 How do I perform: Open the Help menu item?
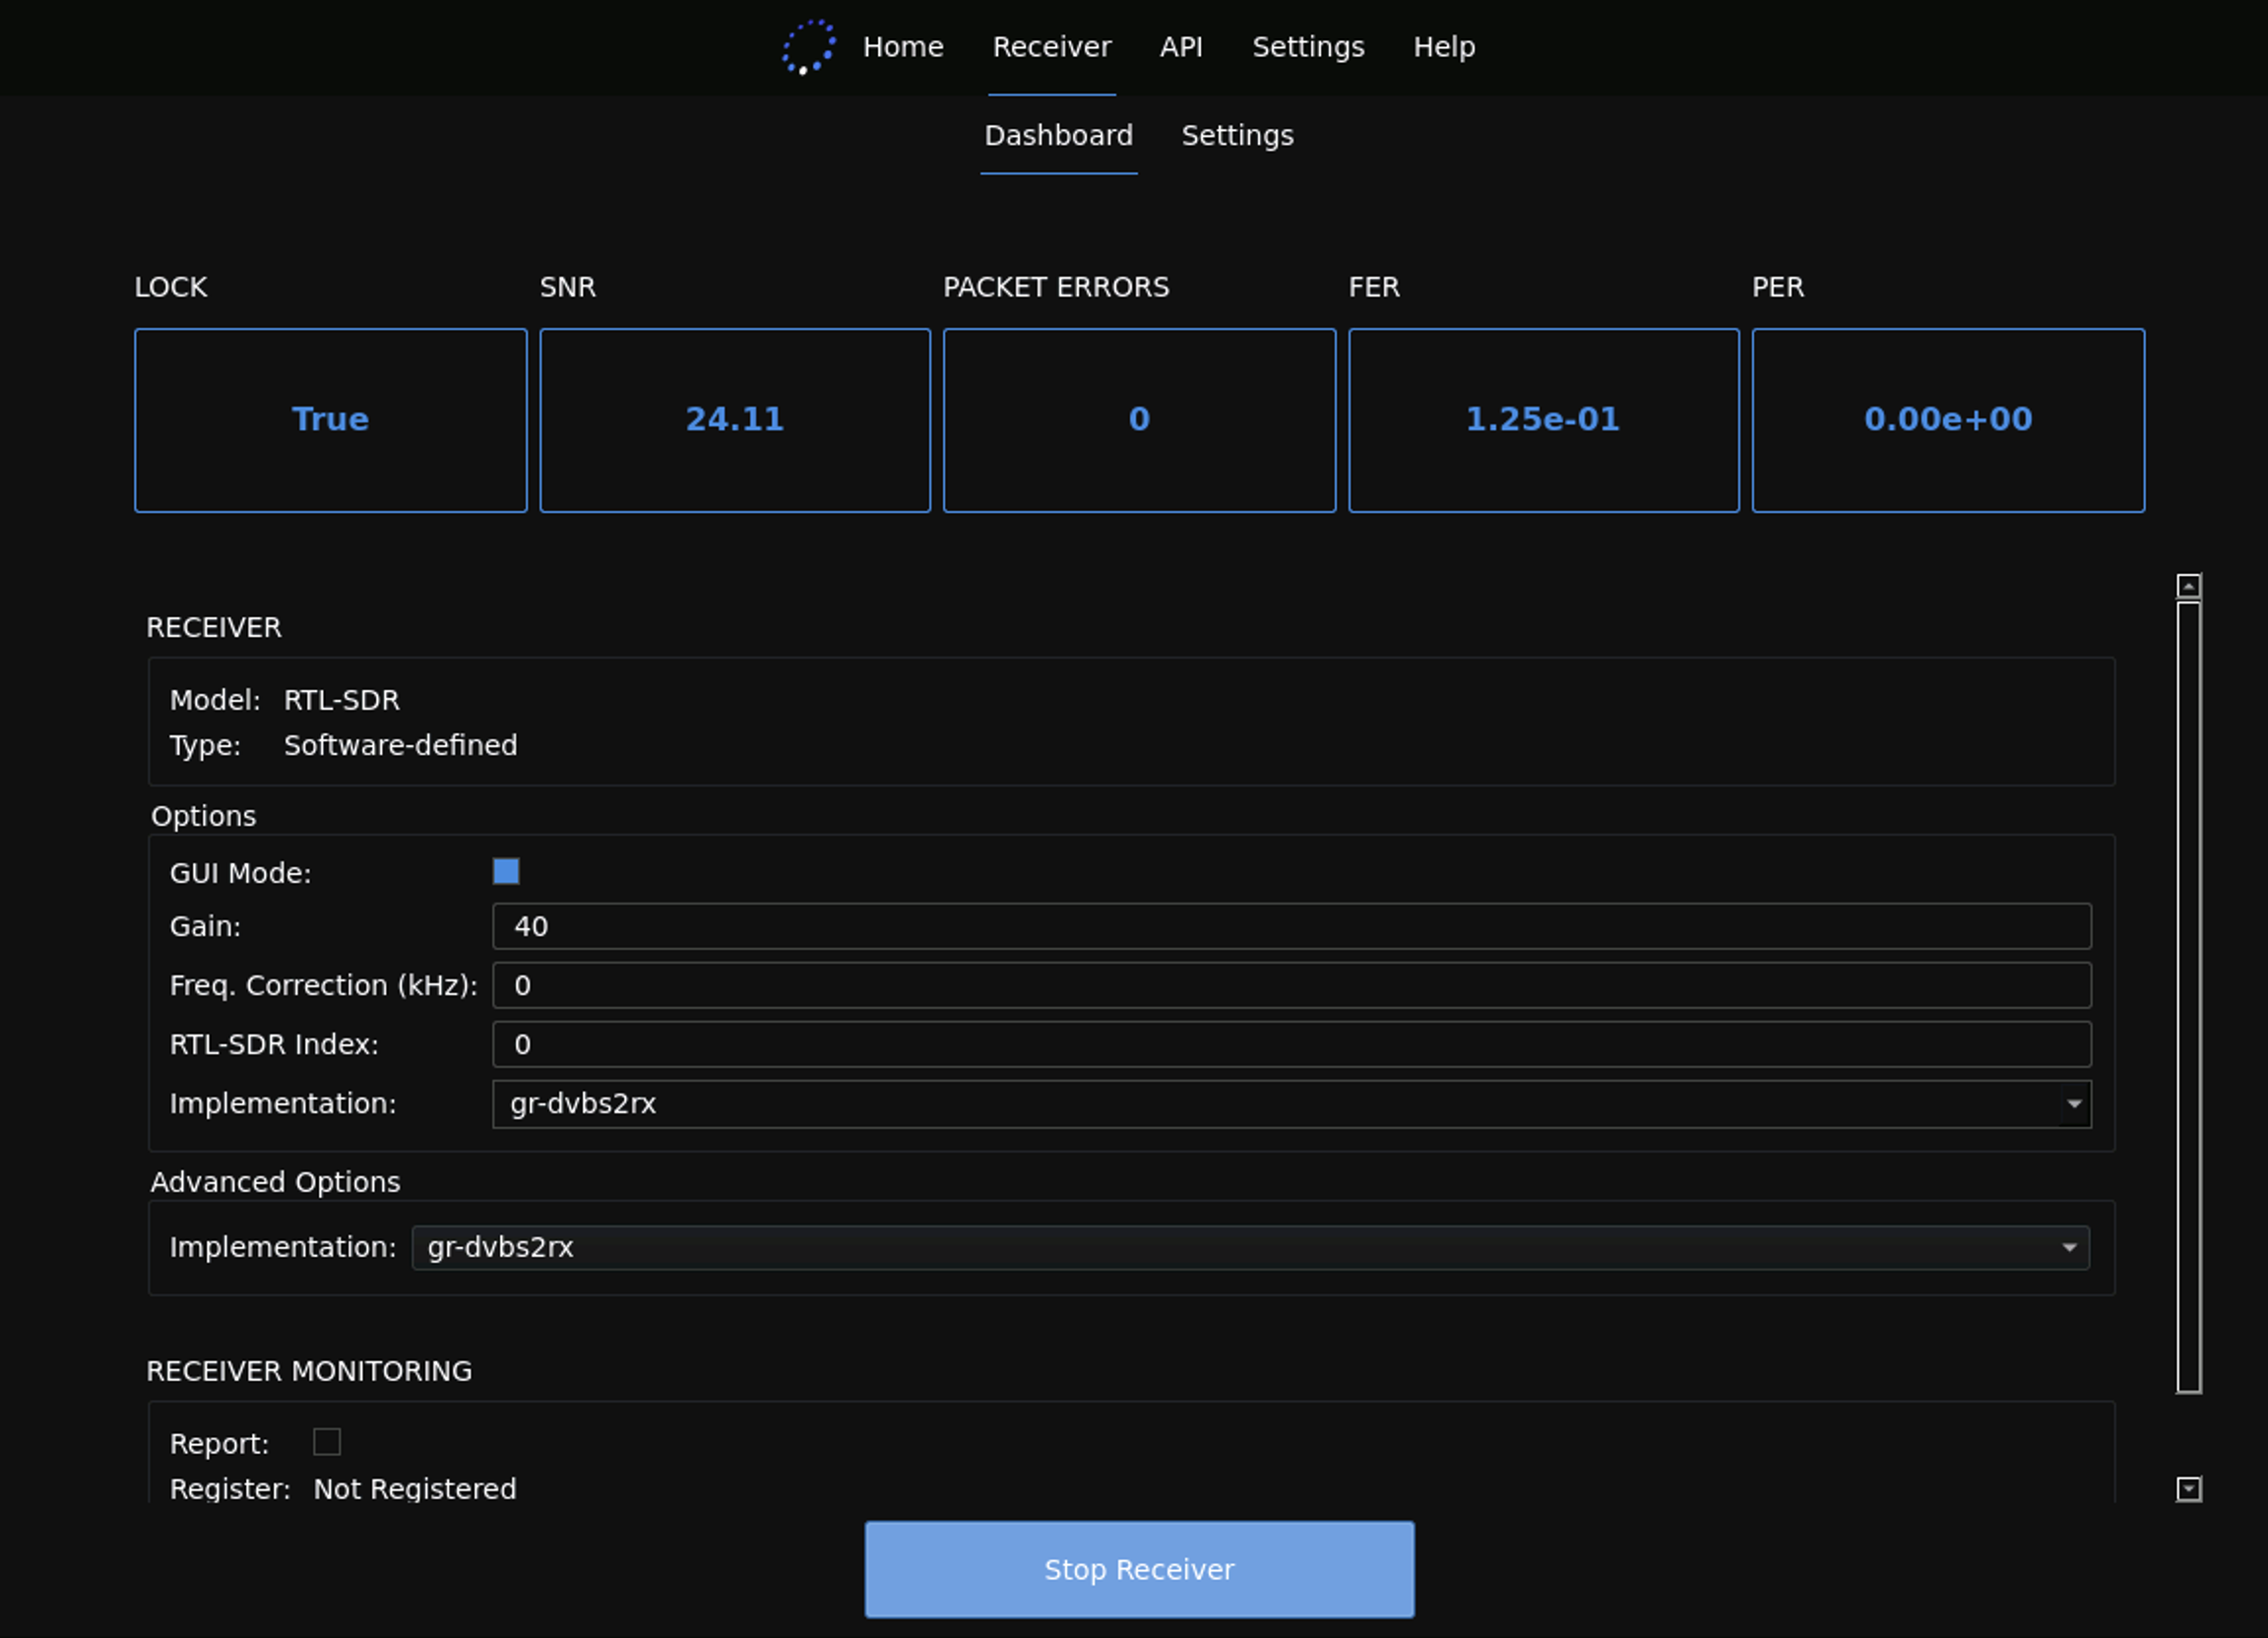[x=1444, y=47]
